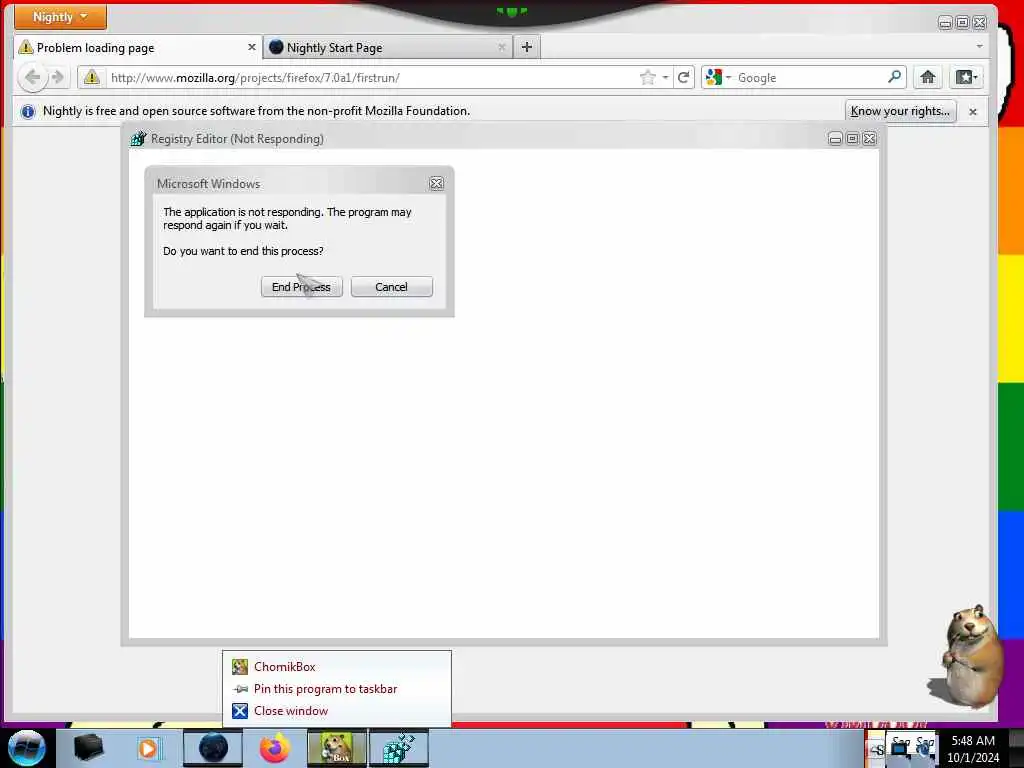The image size is (1024, 768).
Task: Expand the address bar history dropdown arrow
Action: point(665,78)
